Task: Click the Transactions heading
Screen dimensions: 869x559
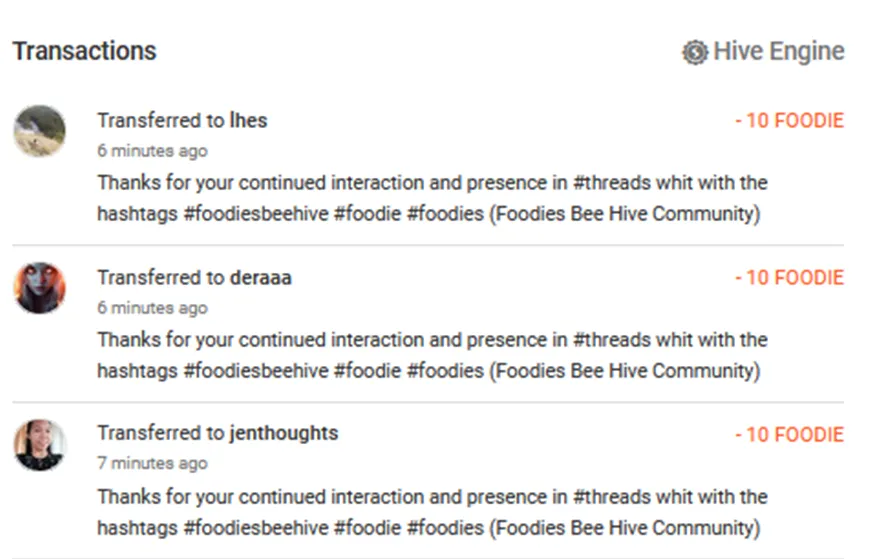Action: click(x=85, y=51)
